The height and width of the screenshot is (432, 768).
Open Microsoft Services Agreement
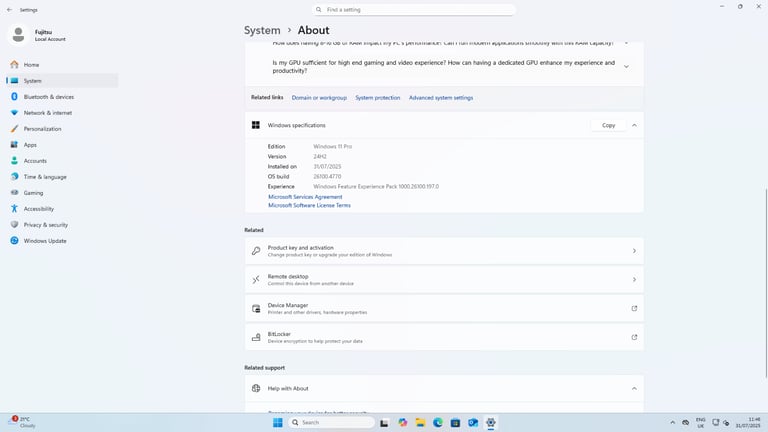click(305, 197)
